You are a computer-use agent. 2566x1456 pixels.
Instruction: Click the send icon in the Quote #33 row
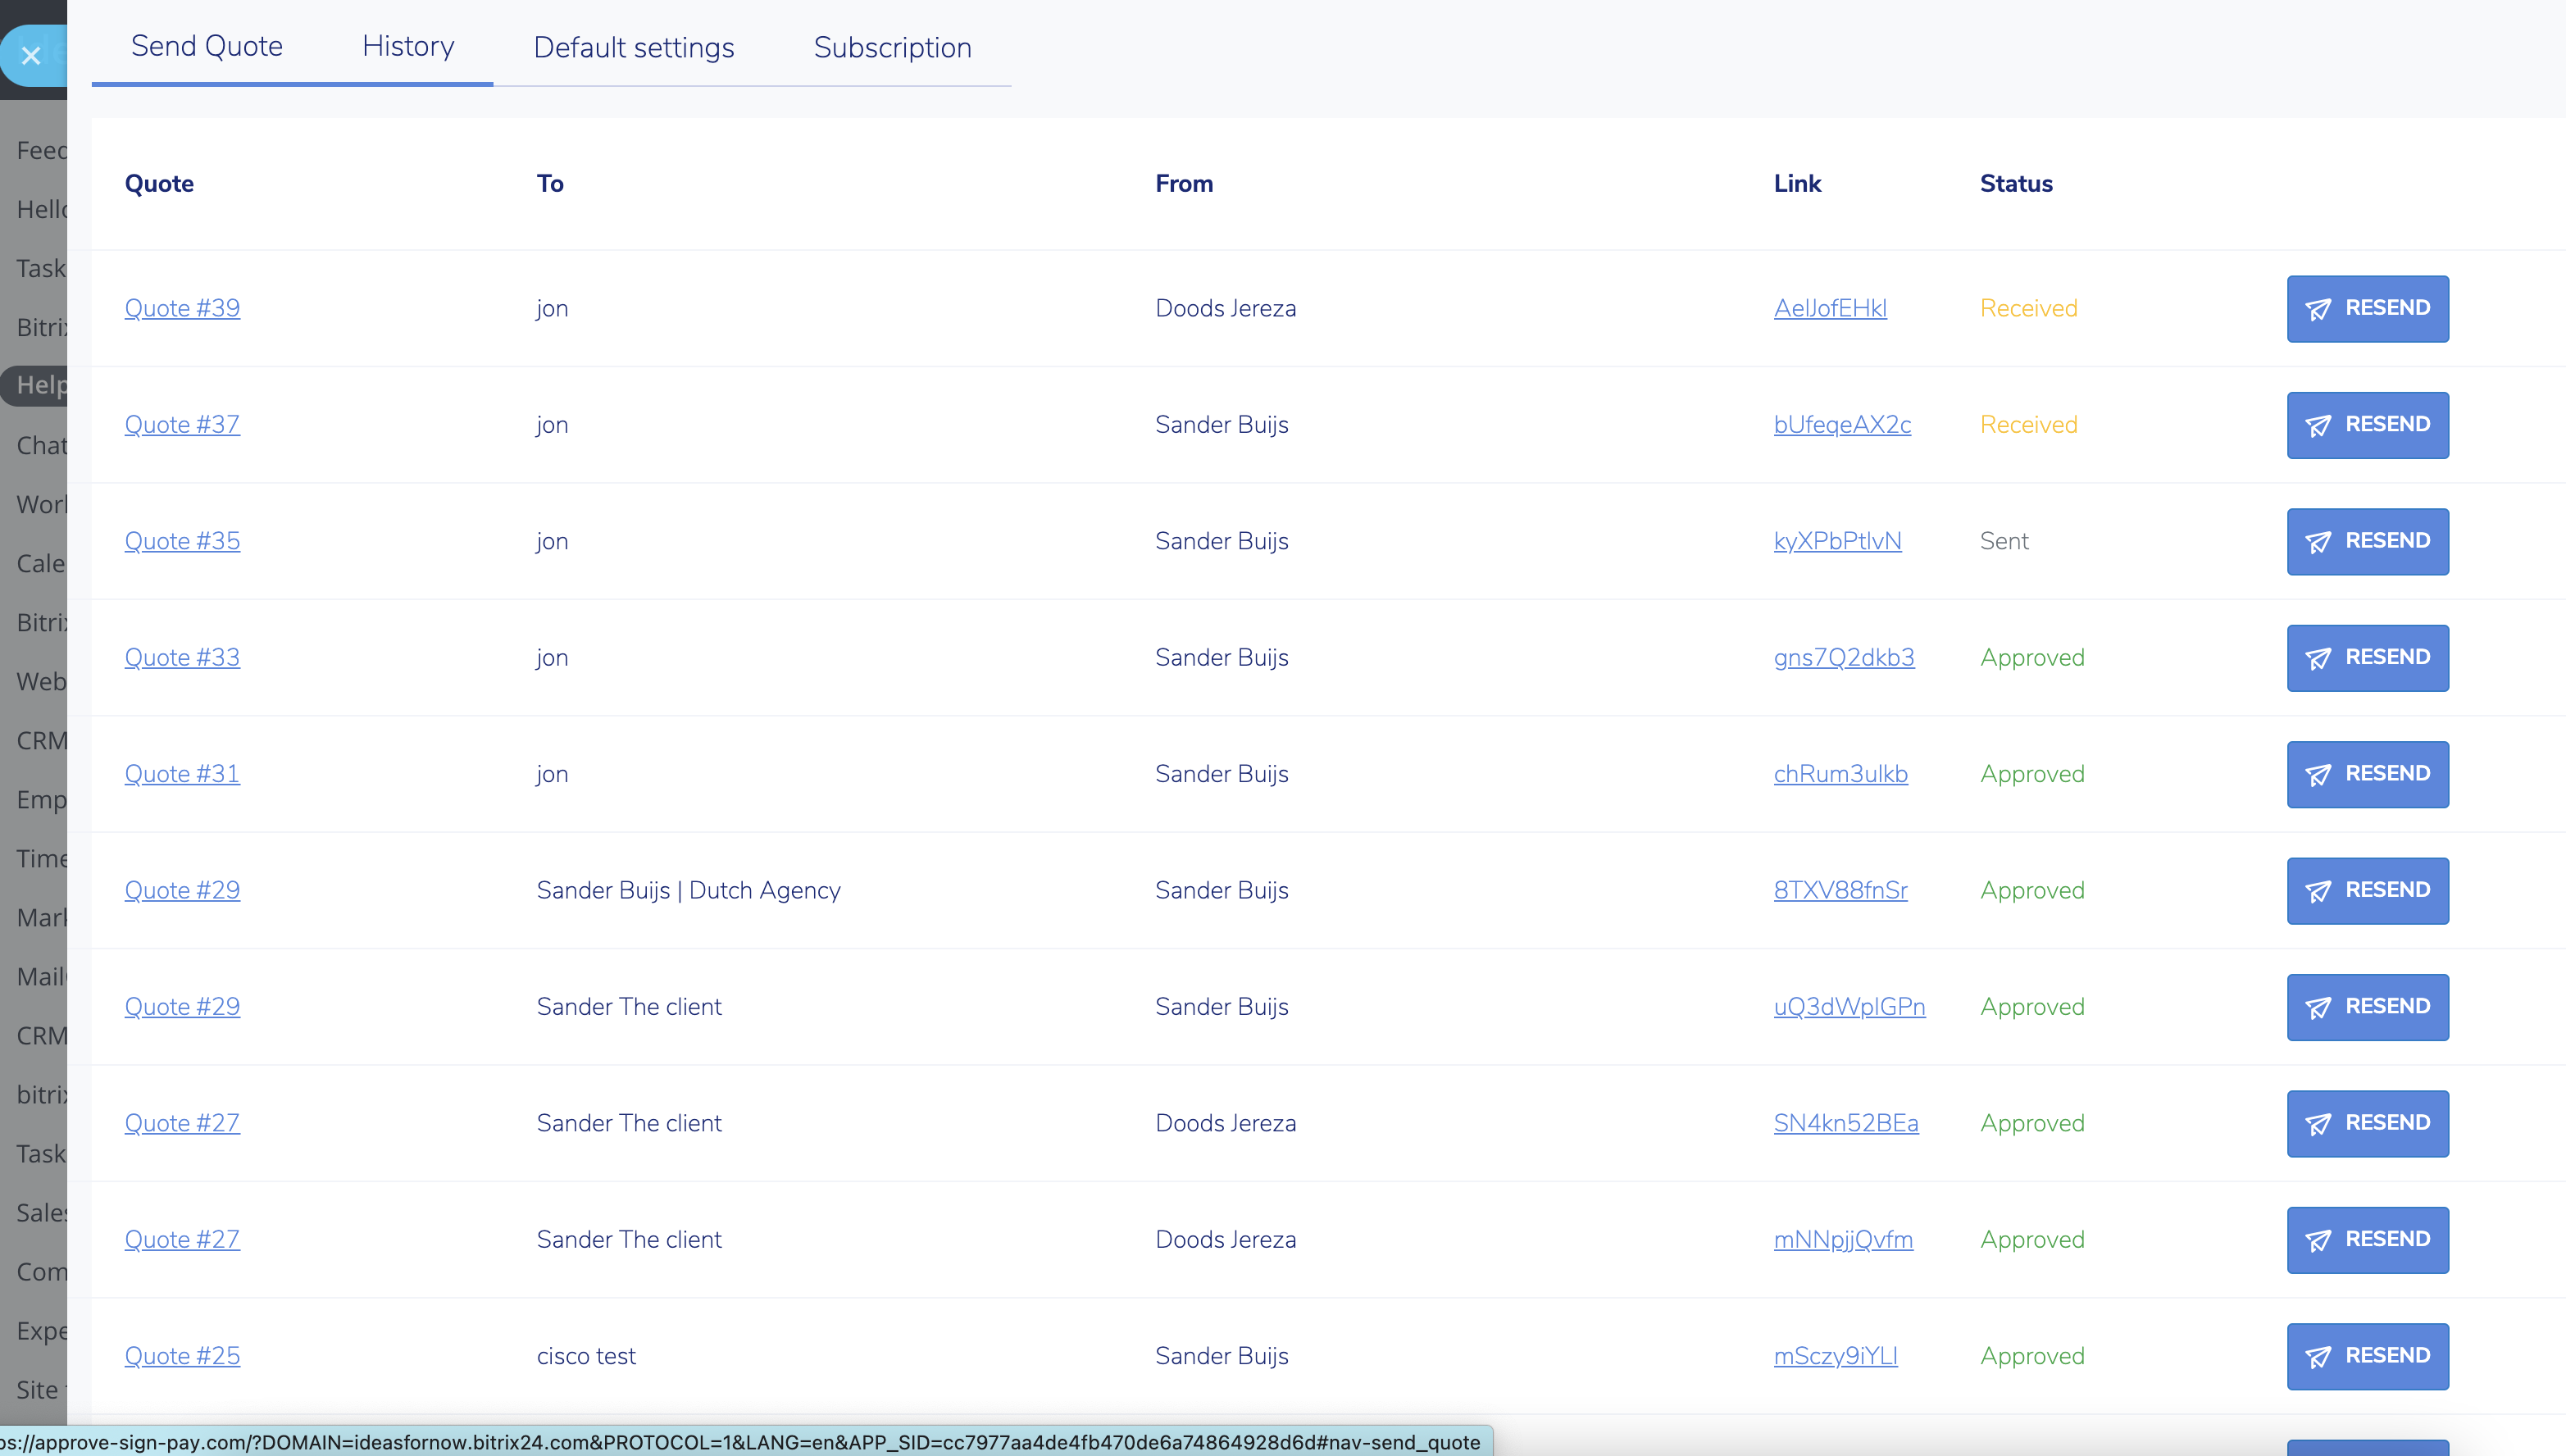(x=2318, y=659)
